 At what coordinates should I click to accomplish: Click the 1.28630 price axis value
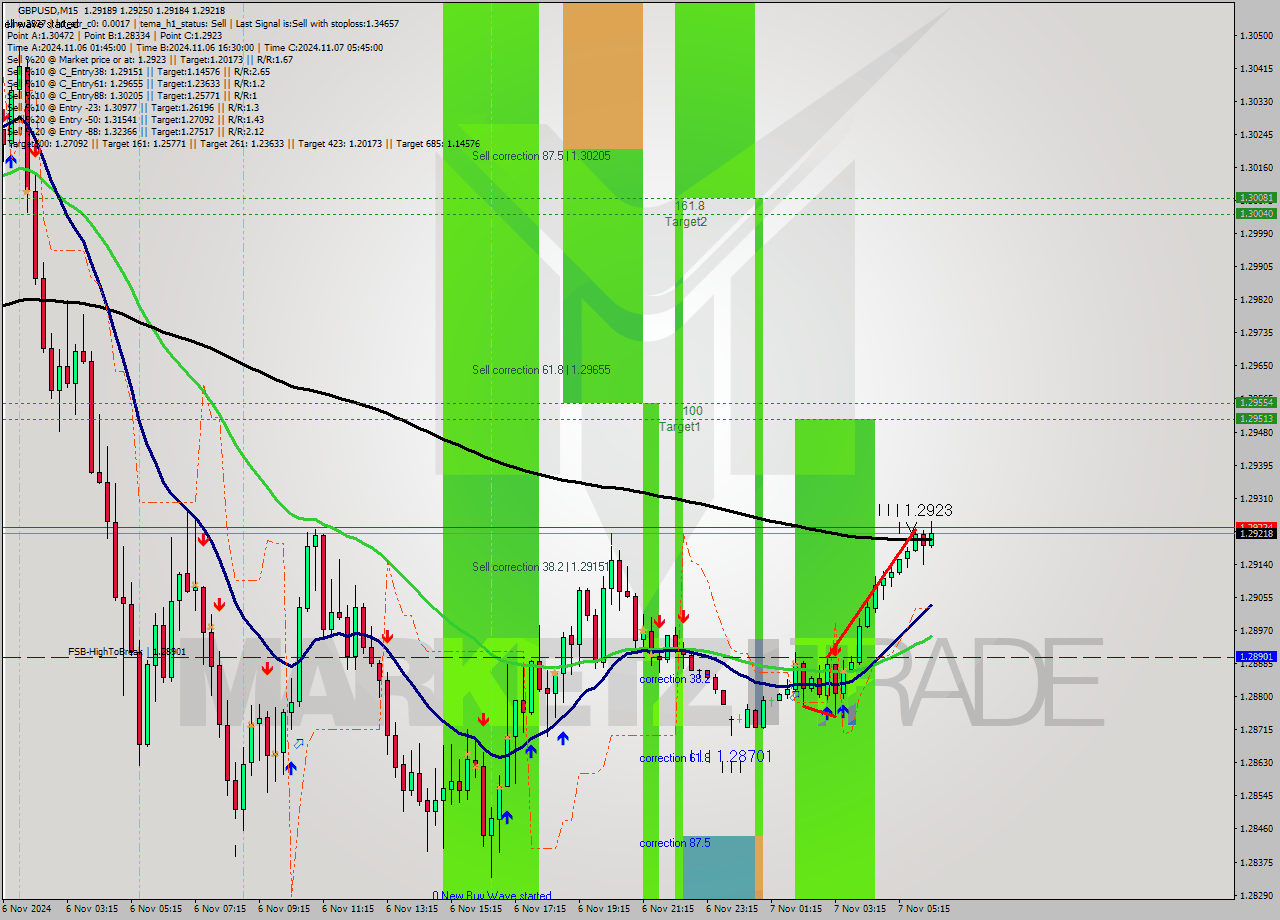pyautogui.click(x=1256, y=762)
